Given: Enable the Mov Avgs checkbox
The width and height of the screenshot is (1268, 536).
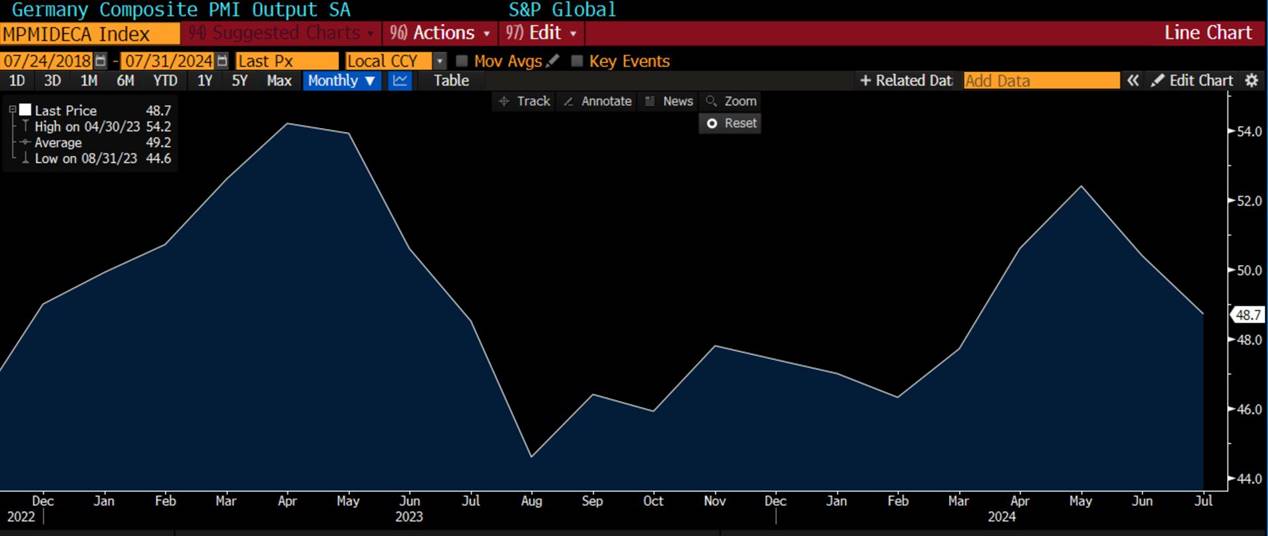Looking at the screenshot, I should point(462,61).
